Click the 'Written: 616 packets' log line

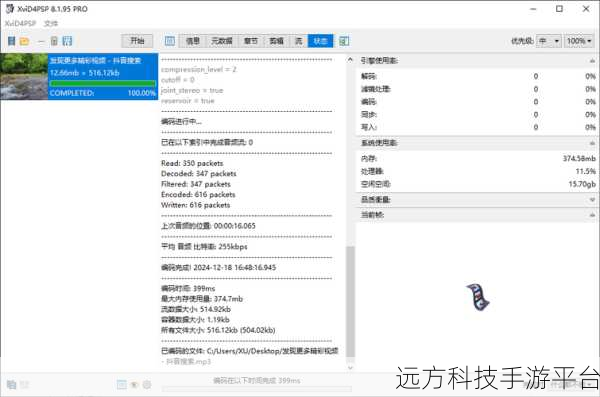(196, 205)
